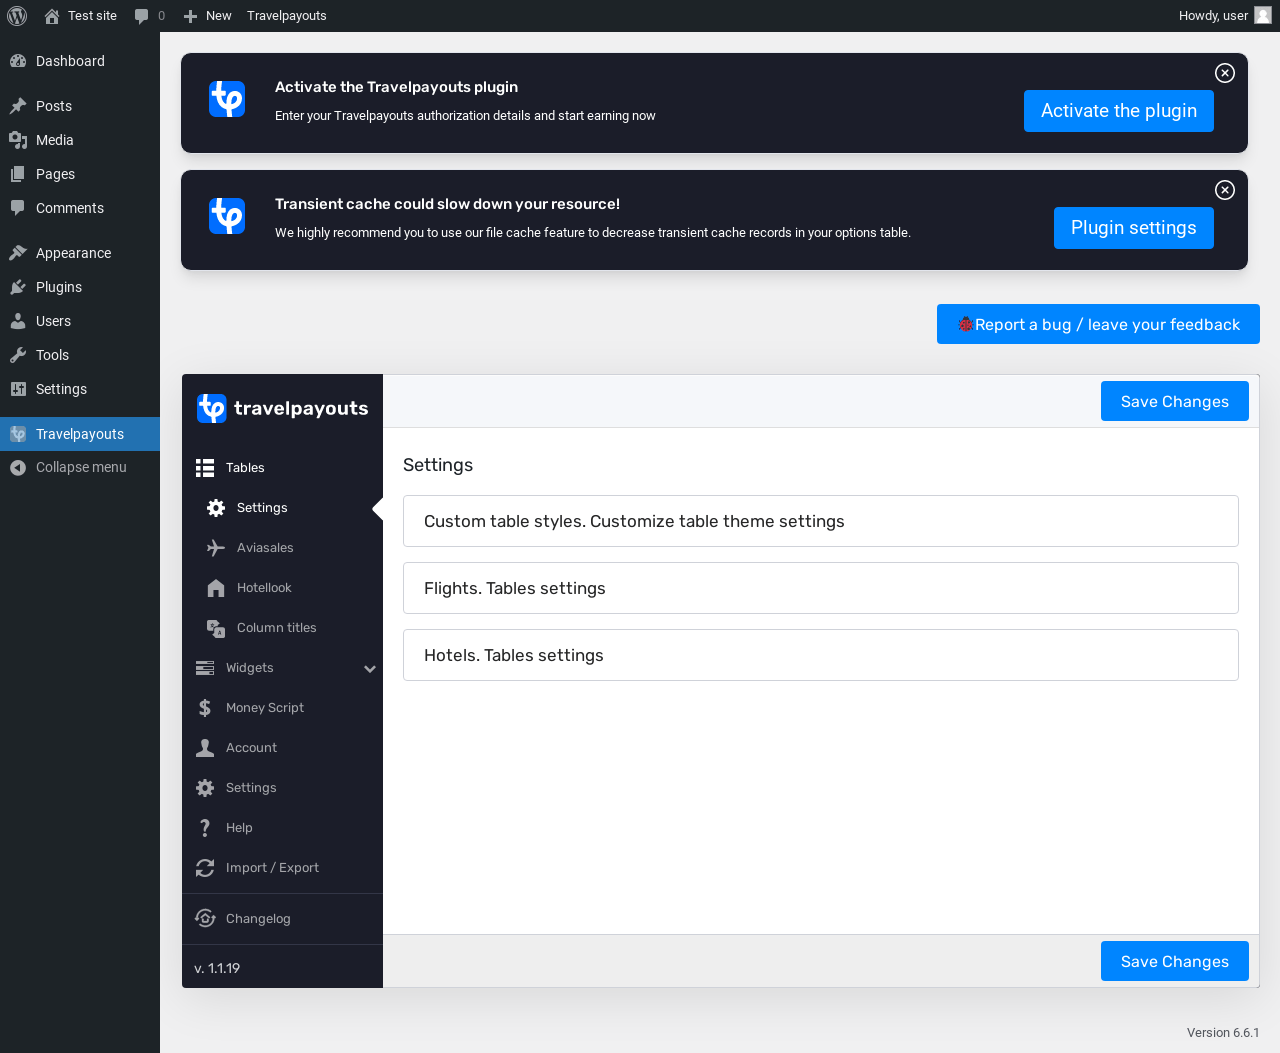Click the Widgets layout icon
Screen dimensions: 1280x1053
click(205, 668)
